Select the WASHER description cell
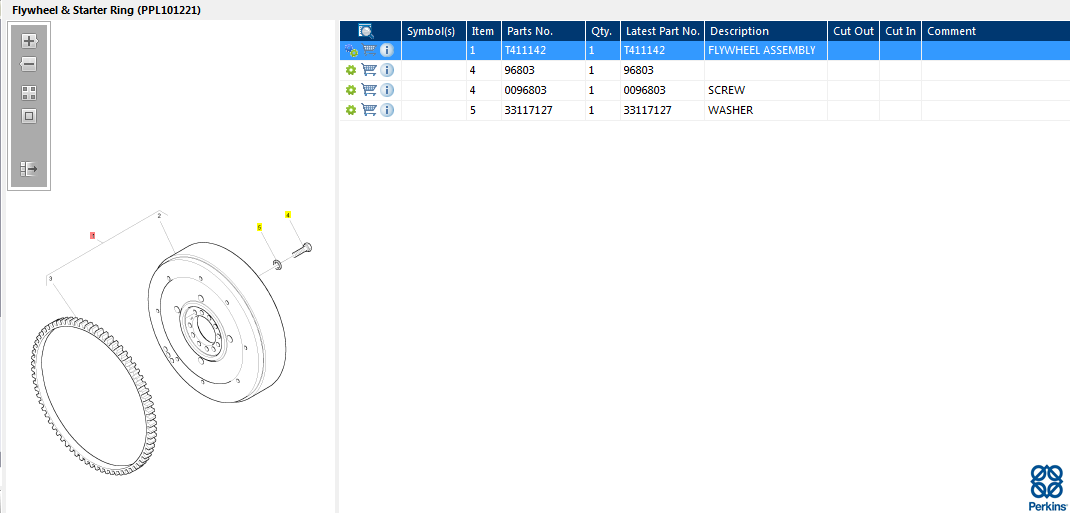Viewport: 1070px width, 513px height. pyautogui.click(x=766, y=110)
